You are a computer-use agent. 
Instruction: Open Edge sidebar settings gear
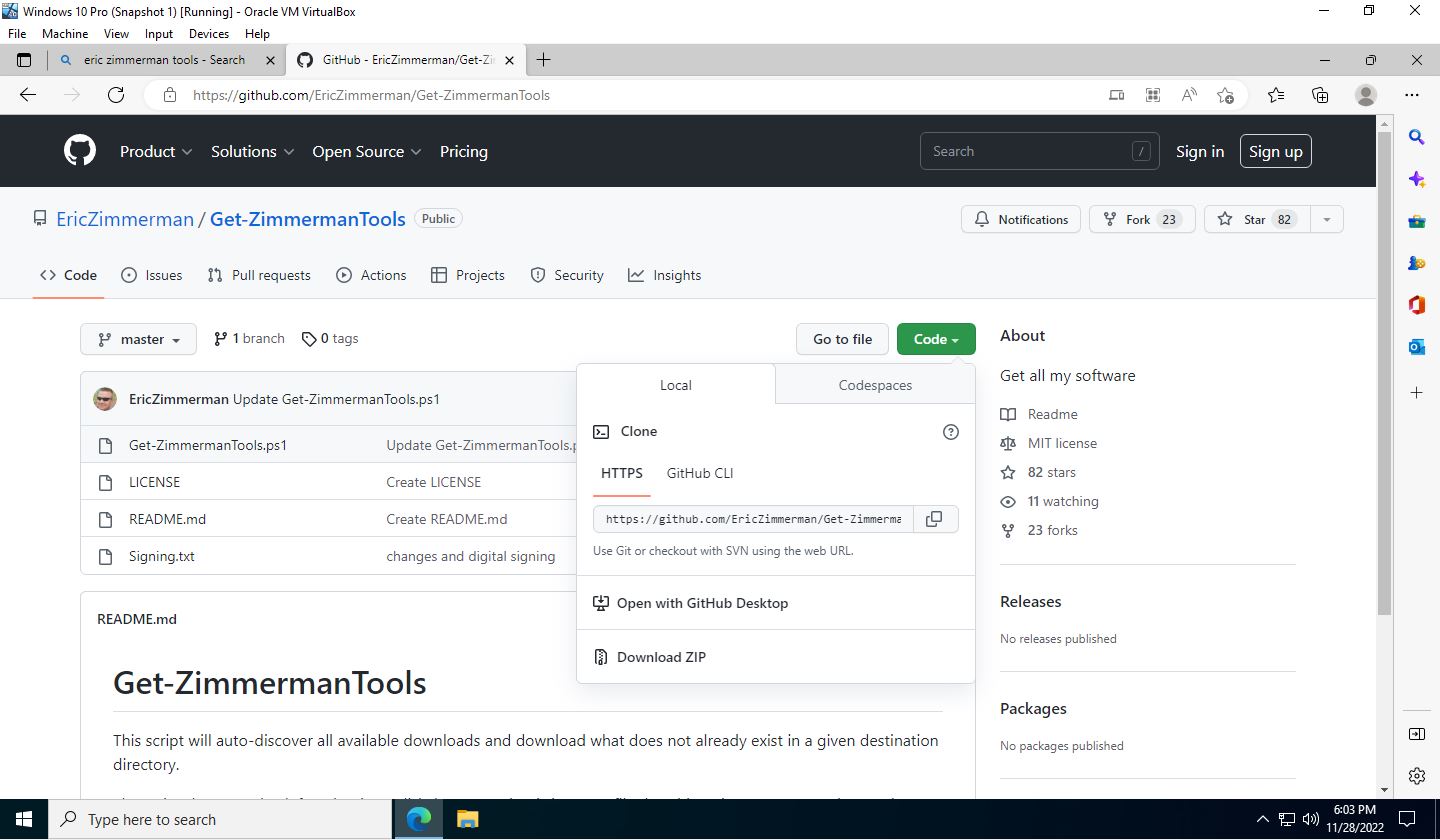(x=1416, y=776)
